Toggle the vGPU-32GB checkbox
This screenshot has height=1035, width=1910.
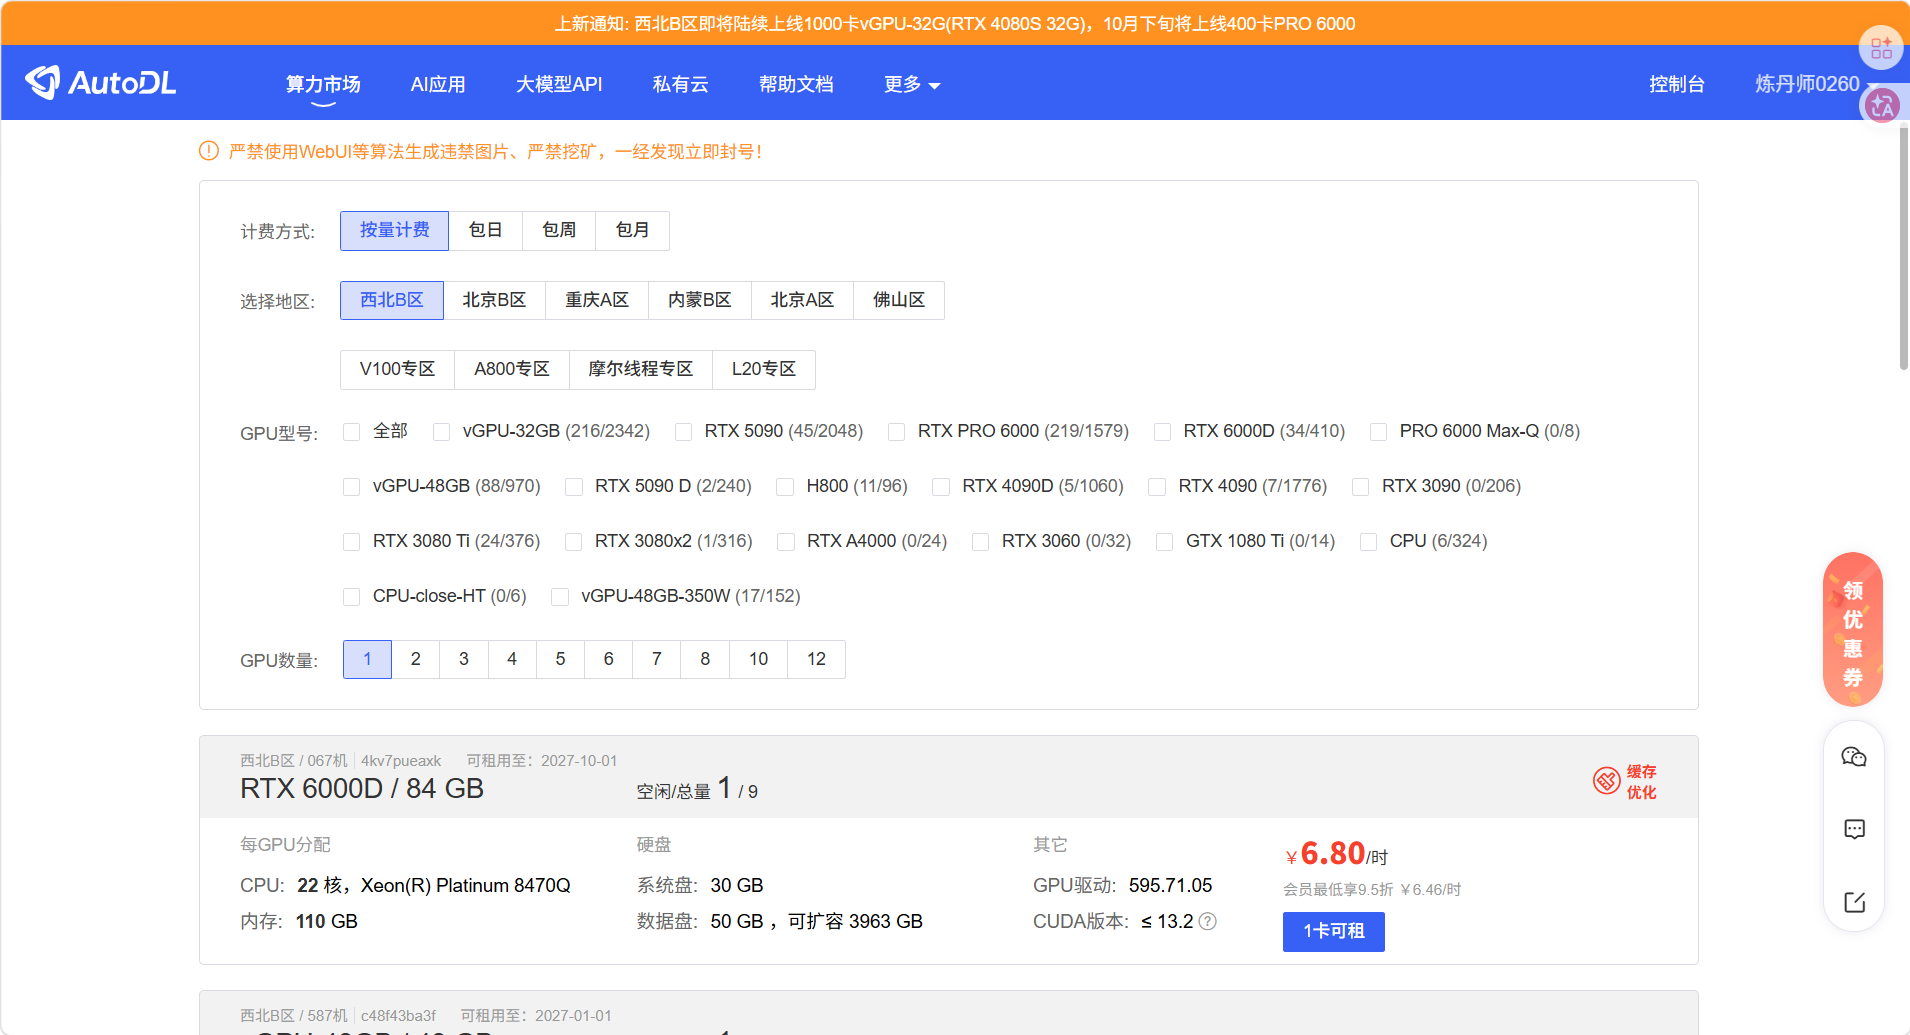[441, 432]
